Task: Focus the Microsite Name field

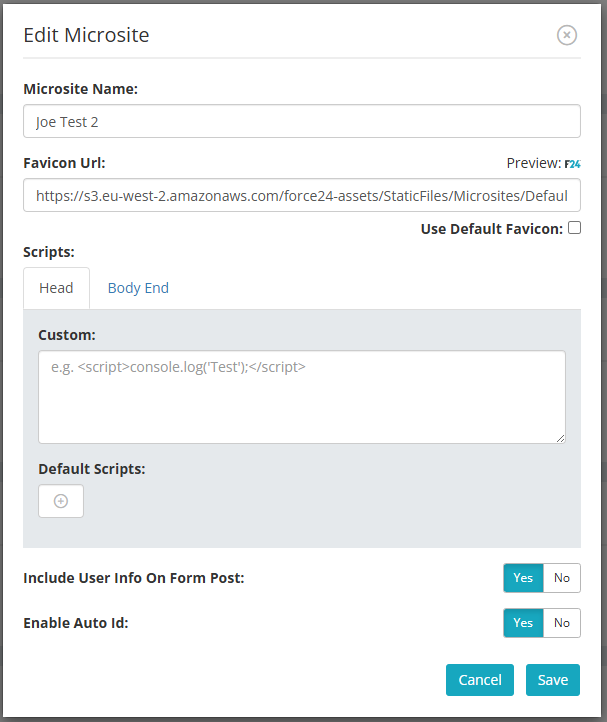Action: click(302, 122)
